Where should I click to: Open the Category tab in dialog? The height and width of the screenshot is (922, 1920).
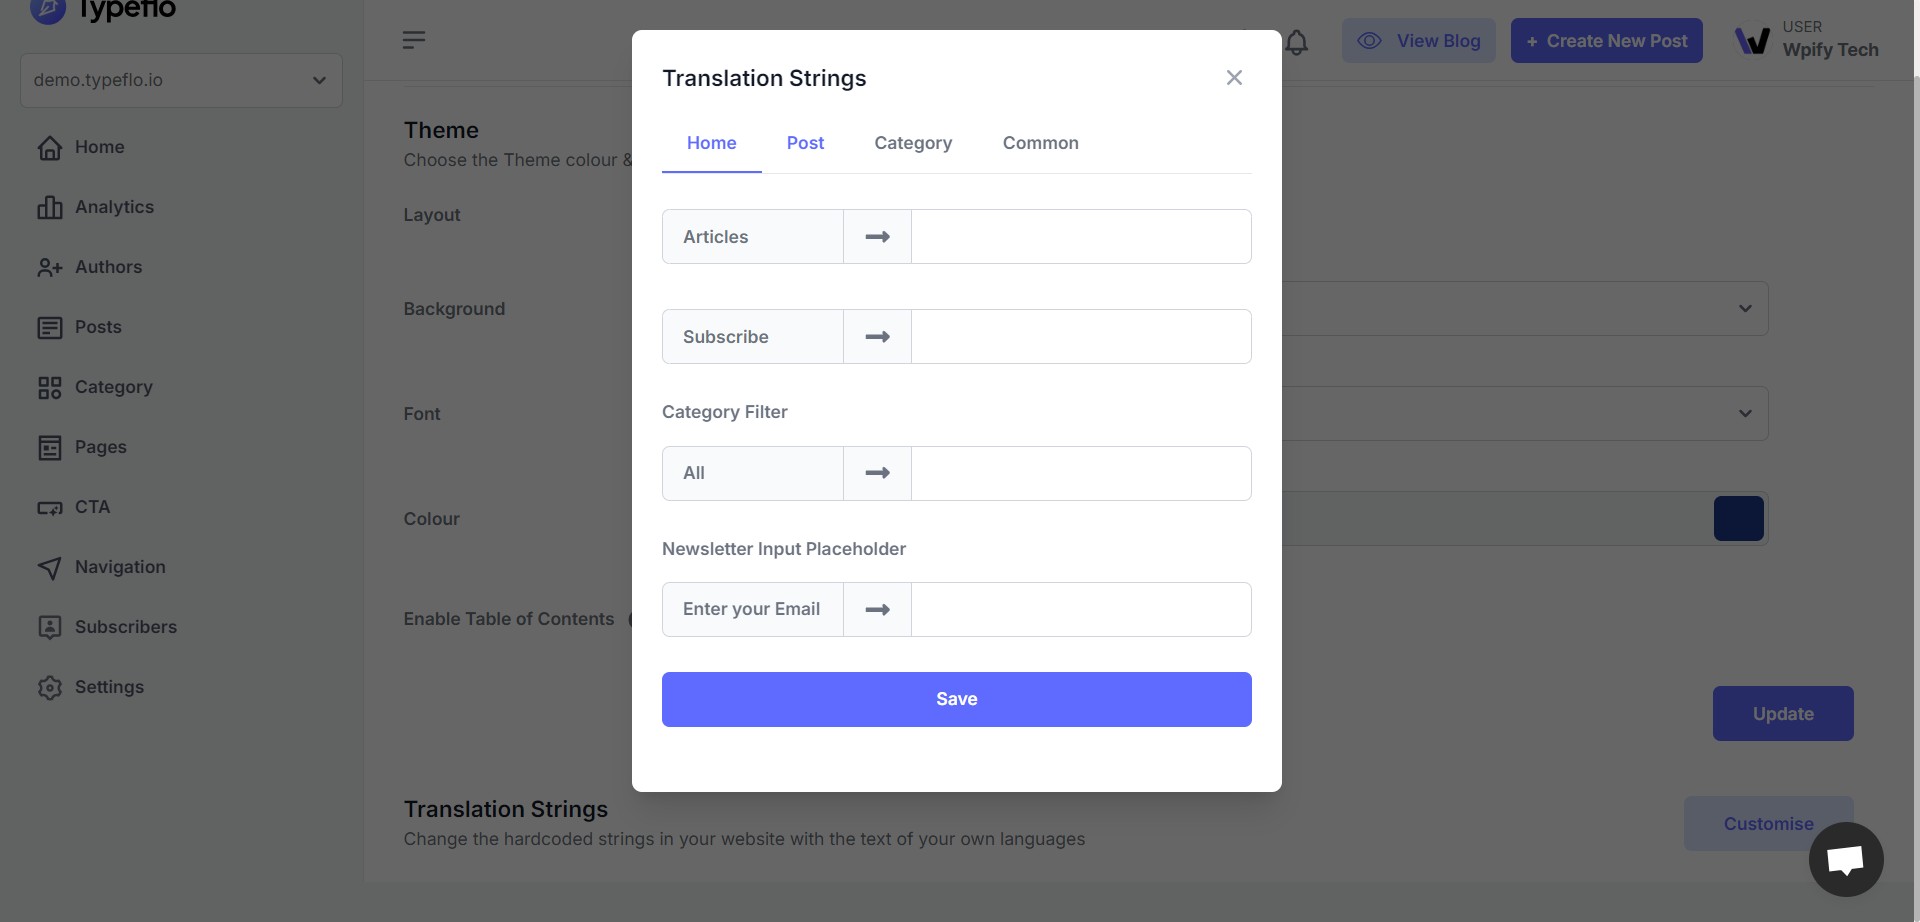pyautogui.click(x=913, y=143)
